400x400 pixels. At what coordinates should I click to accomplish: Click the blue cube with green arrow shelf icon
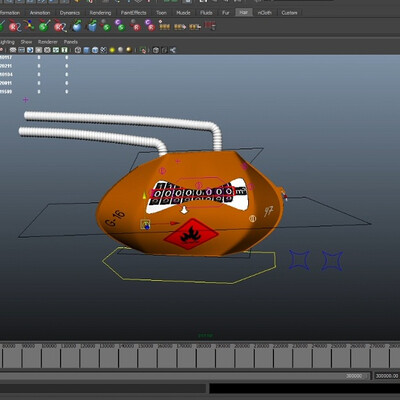92,26
